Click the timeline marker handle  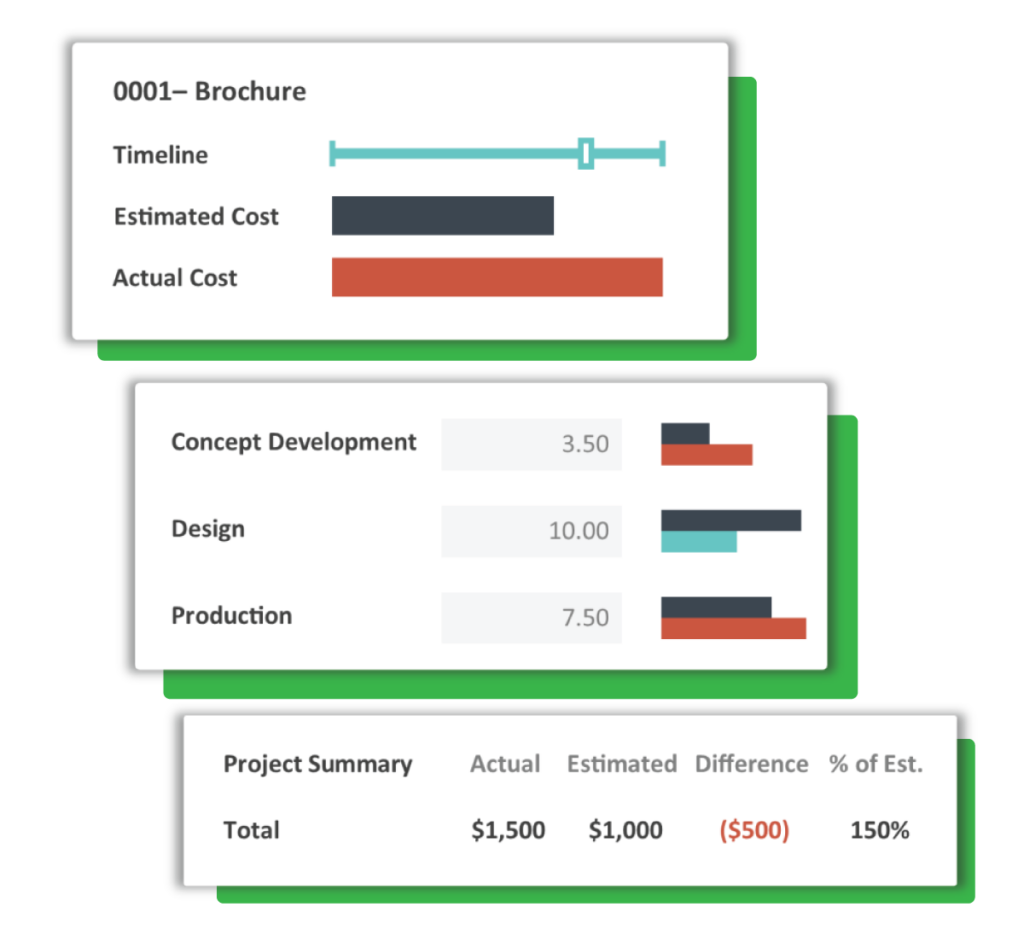(586, 154)
